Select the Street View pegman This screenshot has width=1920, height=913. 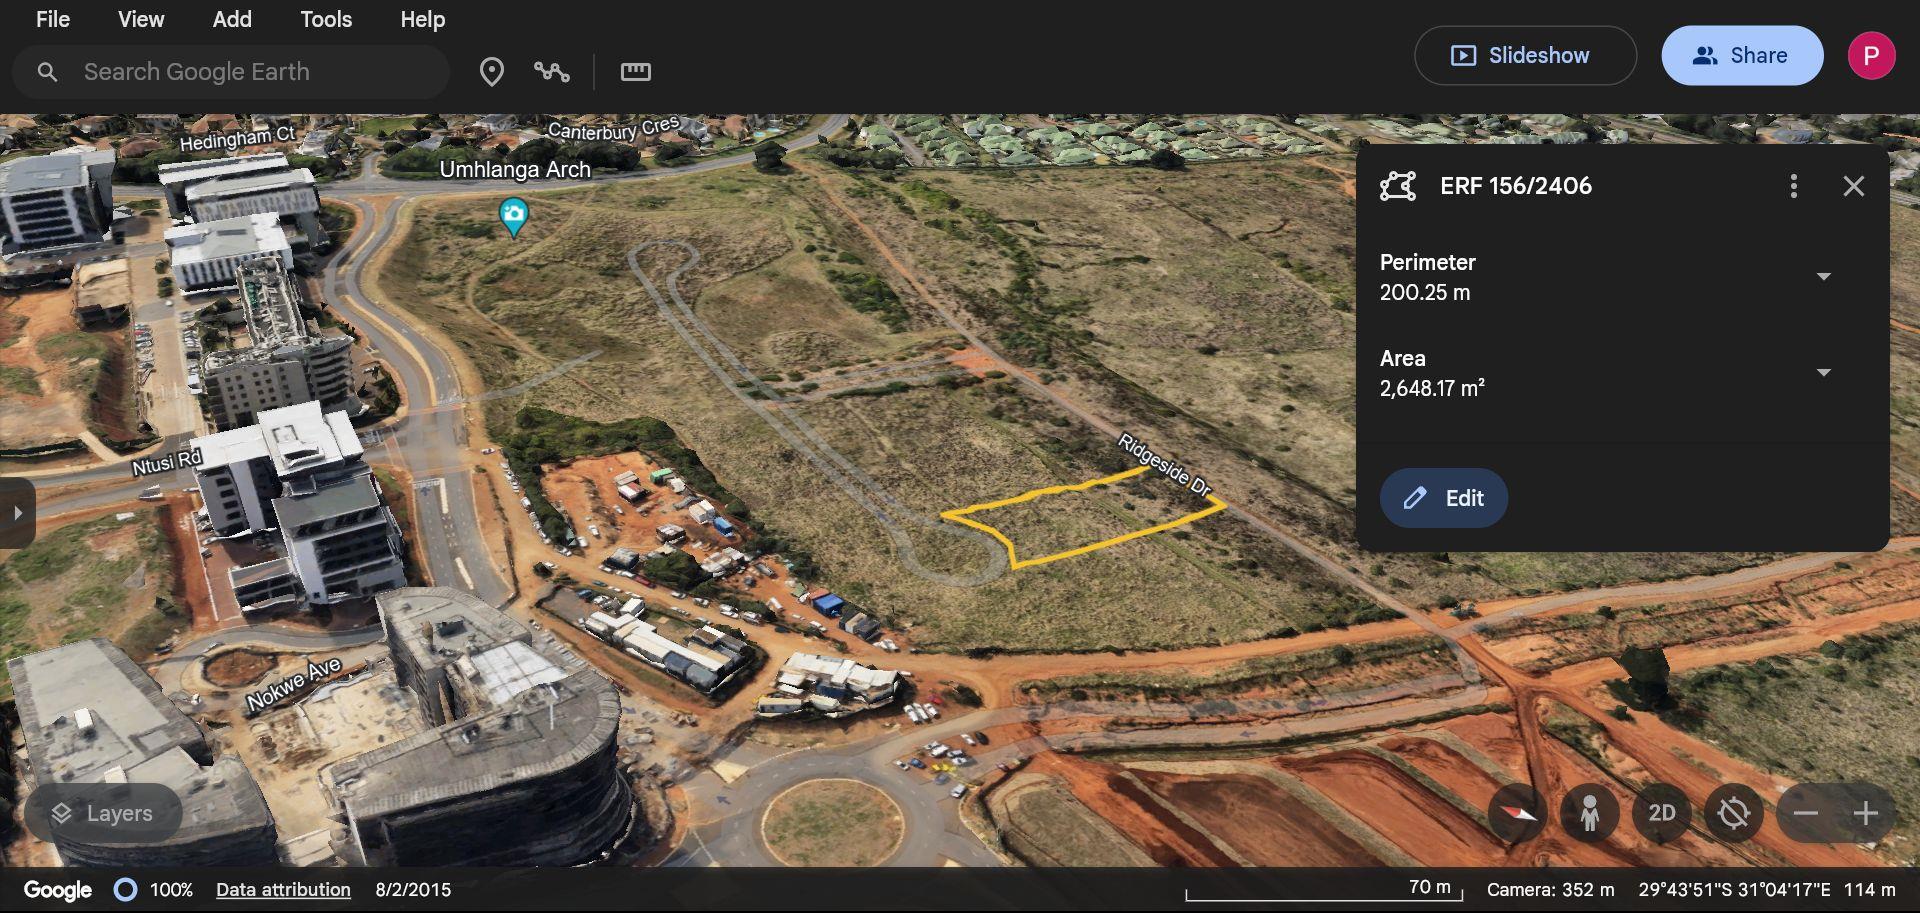click(x=1589, y=813)
